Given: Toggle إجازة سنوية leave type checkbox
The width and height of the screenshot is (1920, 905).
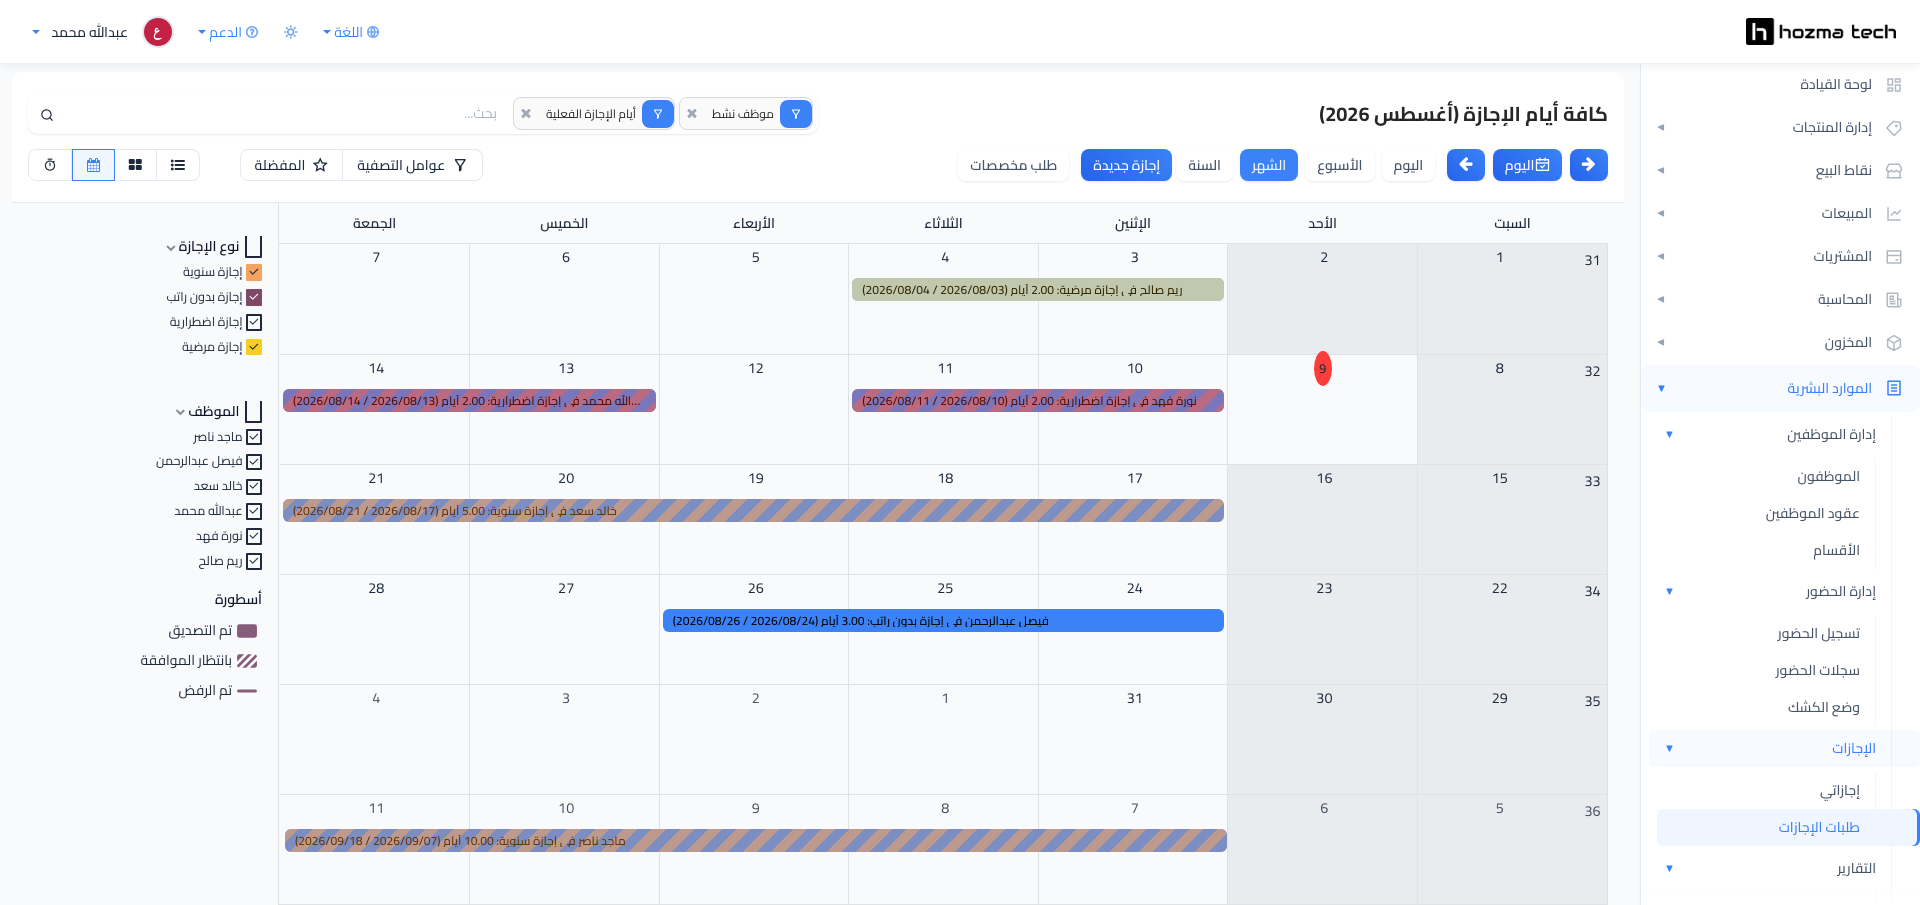Looking at the screenshot, I should coord(254,272).
